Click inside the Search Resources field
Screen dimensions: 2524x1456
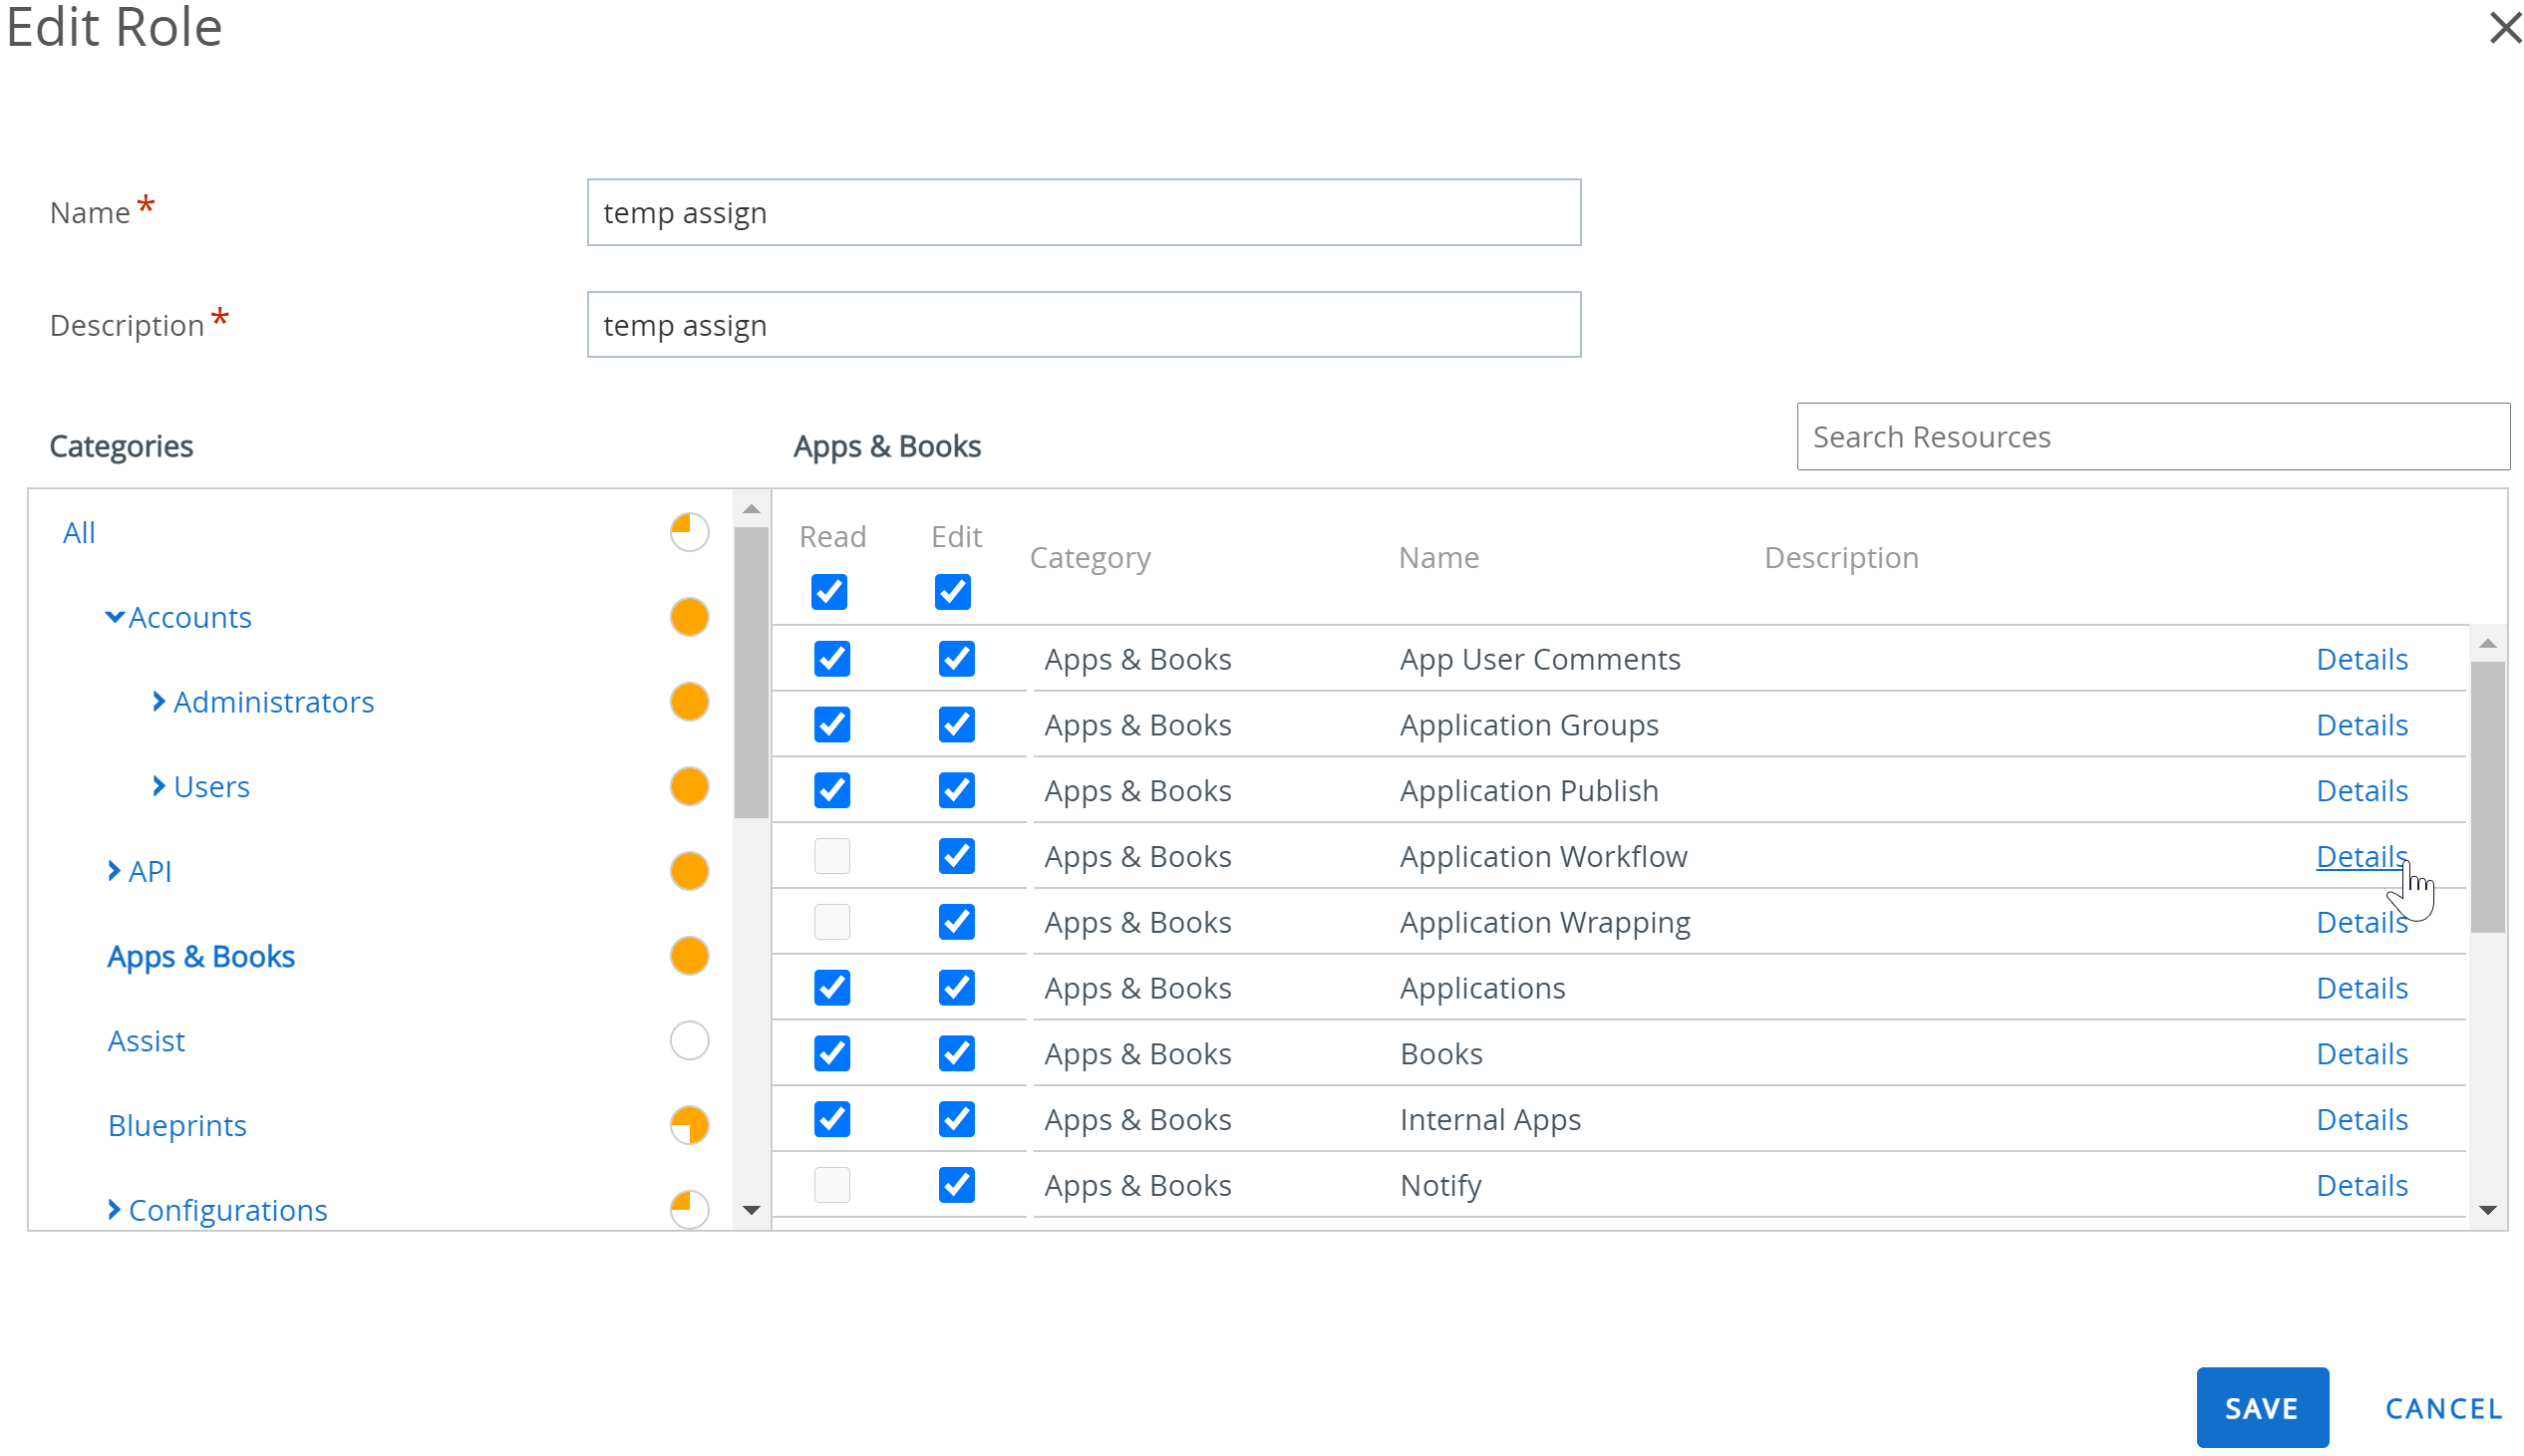click(2148, 436)
